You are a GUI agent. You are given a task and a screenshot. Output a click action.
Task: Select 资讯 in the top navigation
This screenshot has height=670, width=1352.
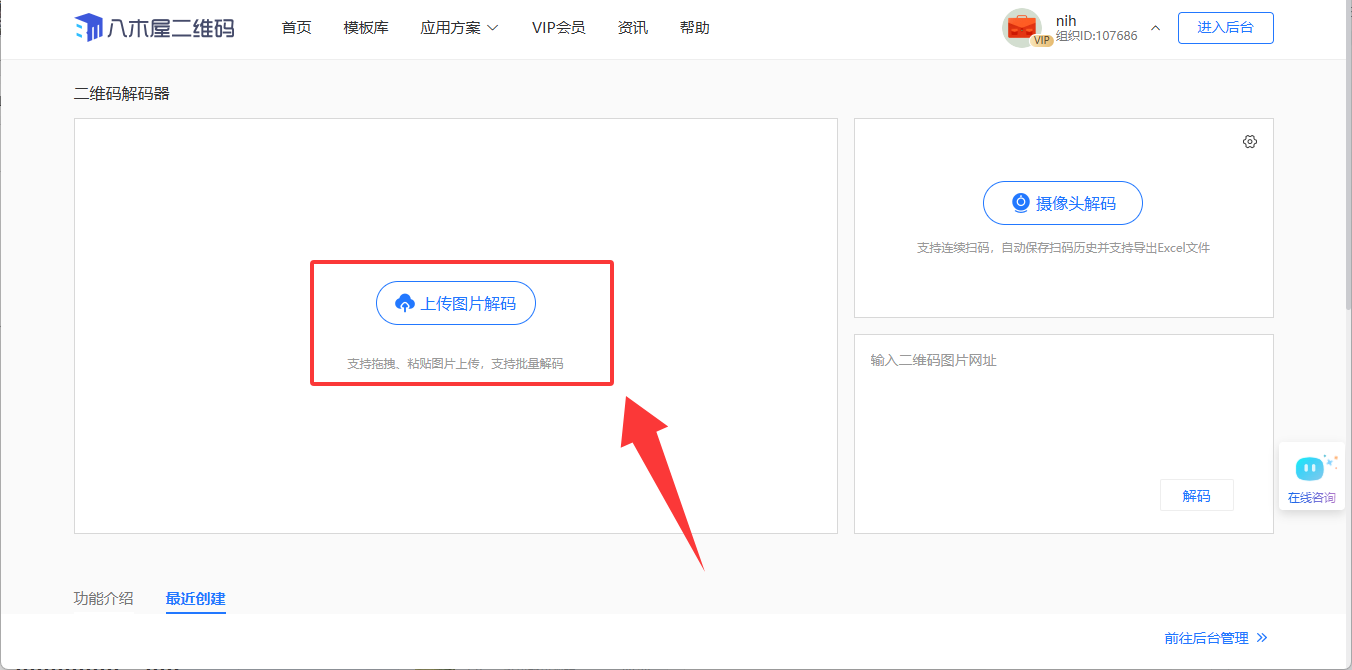(x=632, y=28)
